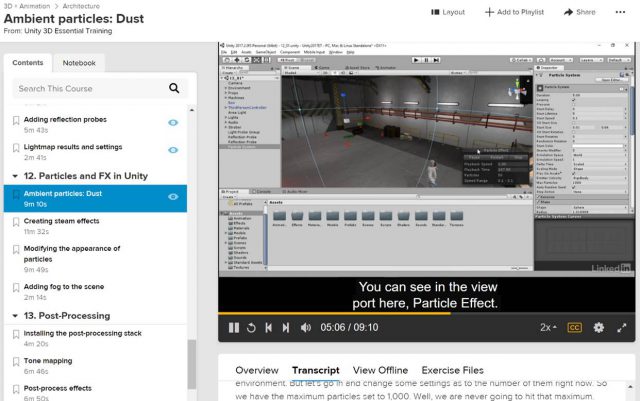Collapse section 13. Post-Processing
The width and height of the screenshot is (640, 401).
pos(15,316)
